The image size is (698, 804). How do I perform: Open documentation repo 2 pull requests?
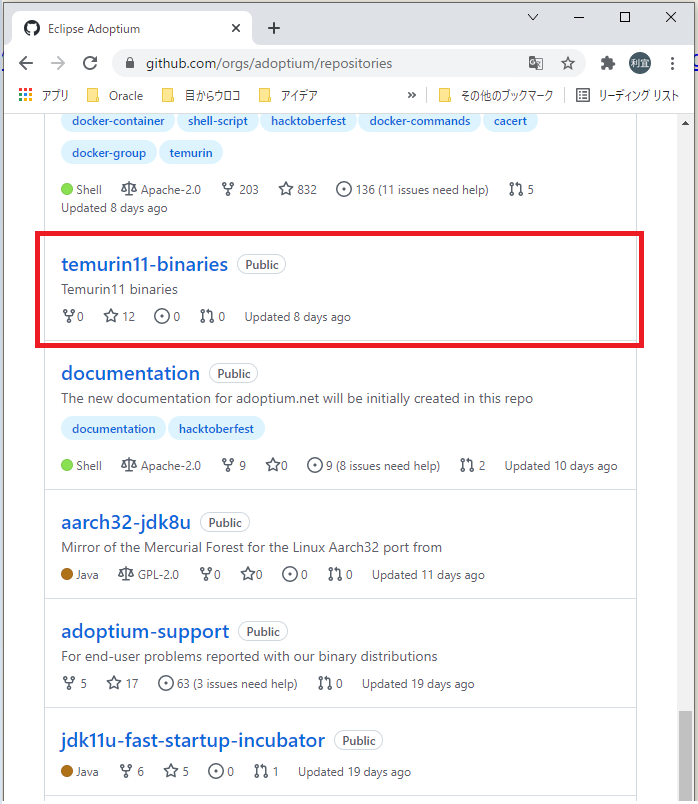tap(472, 465)
